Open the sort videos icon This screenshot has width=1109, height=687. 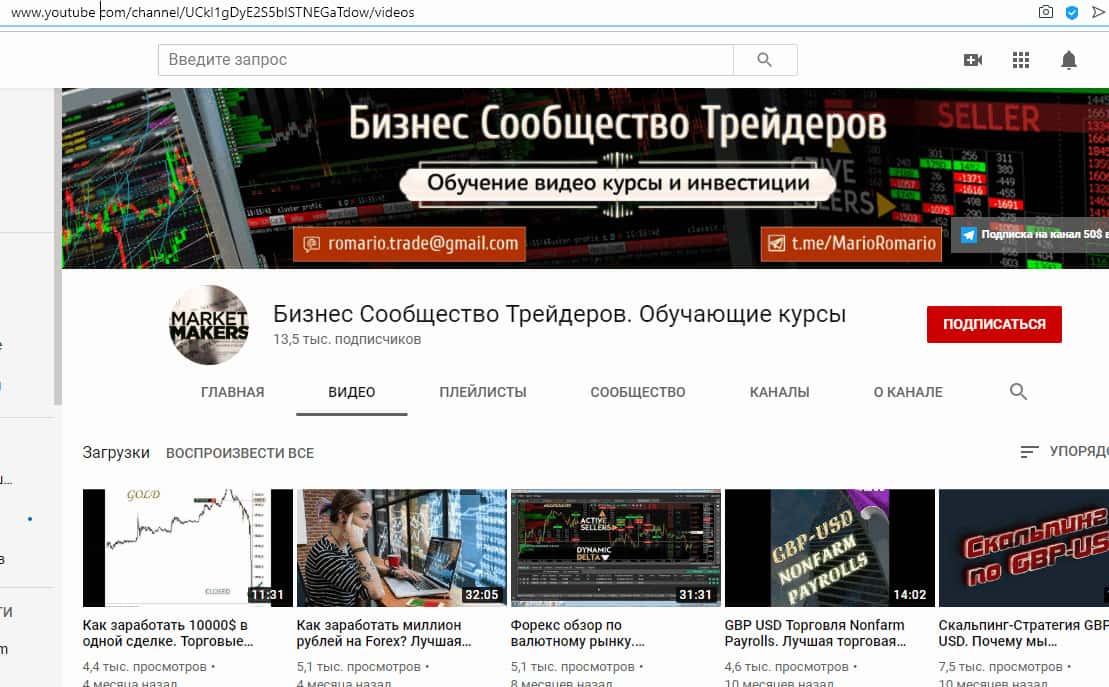coord(1029,451)
